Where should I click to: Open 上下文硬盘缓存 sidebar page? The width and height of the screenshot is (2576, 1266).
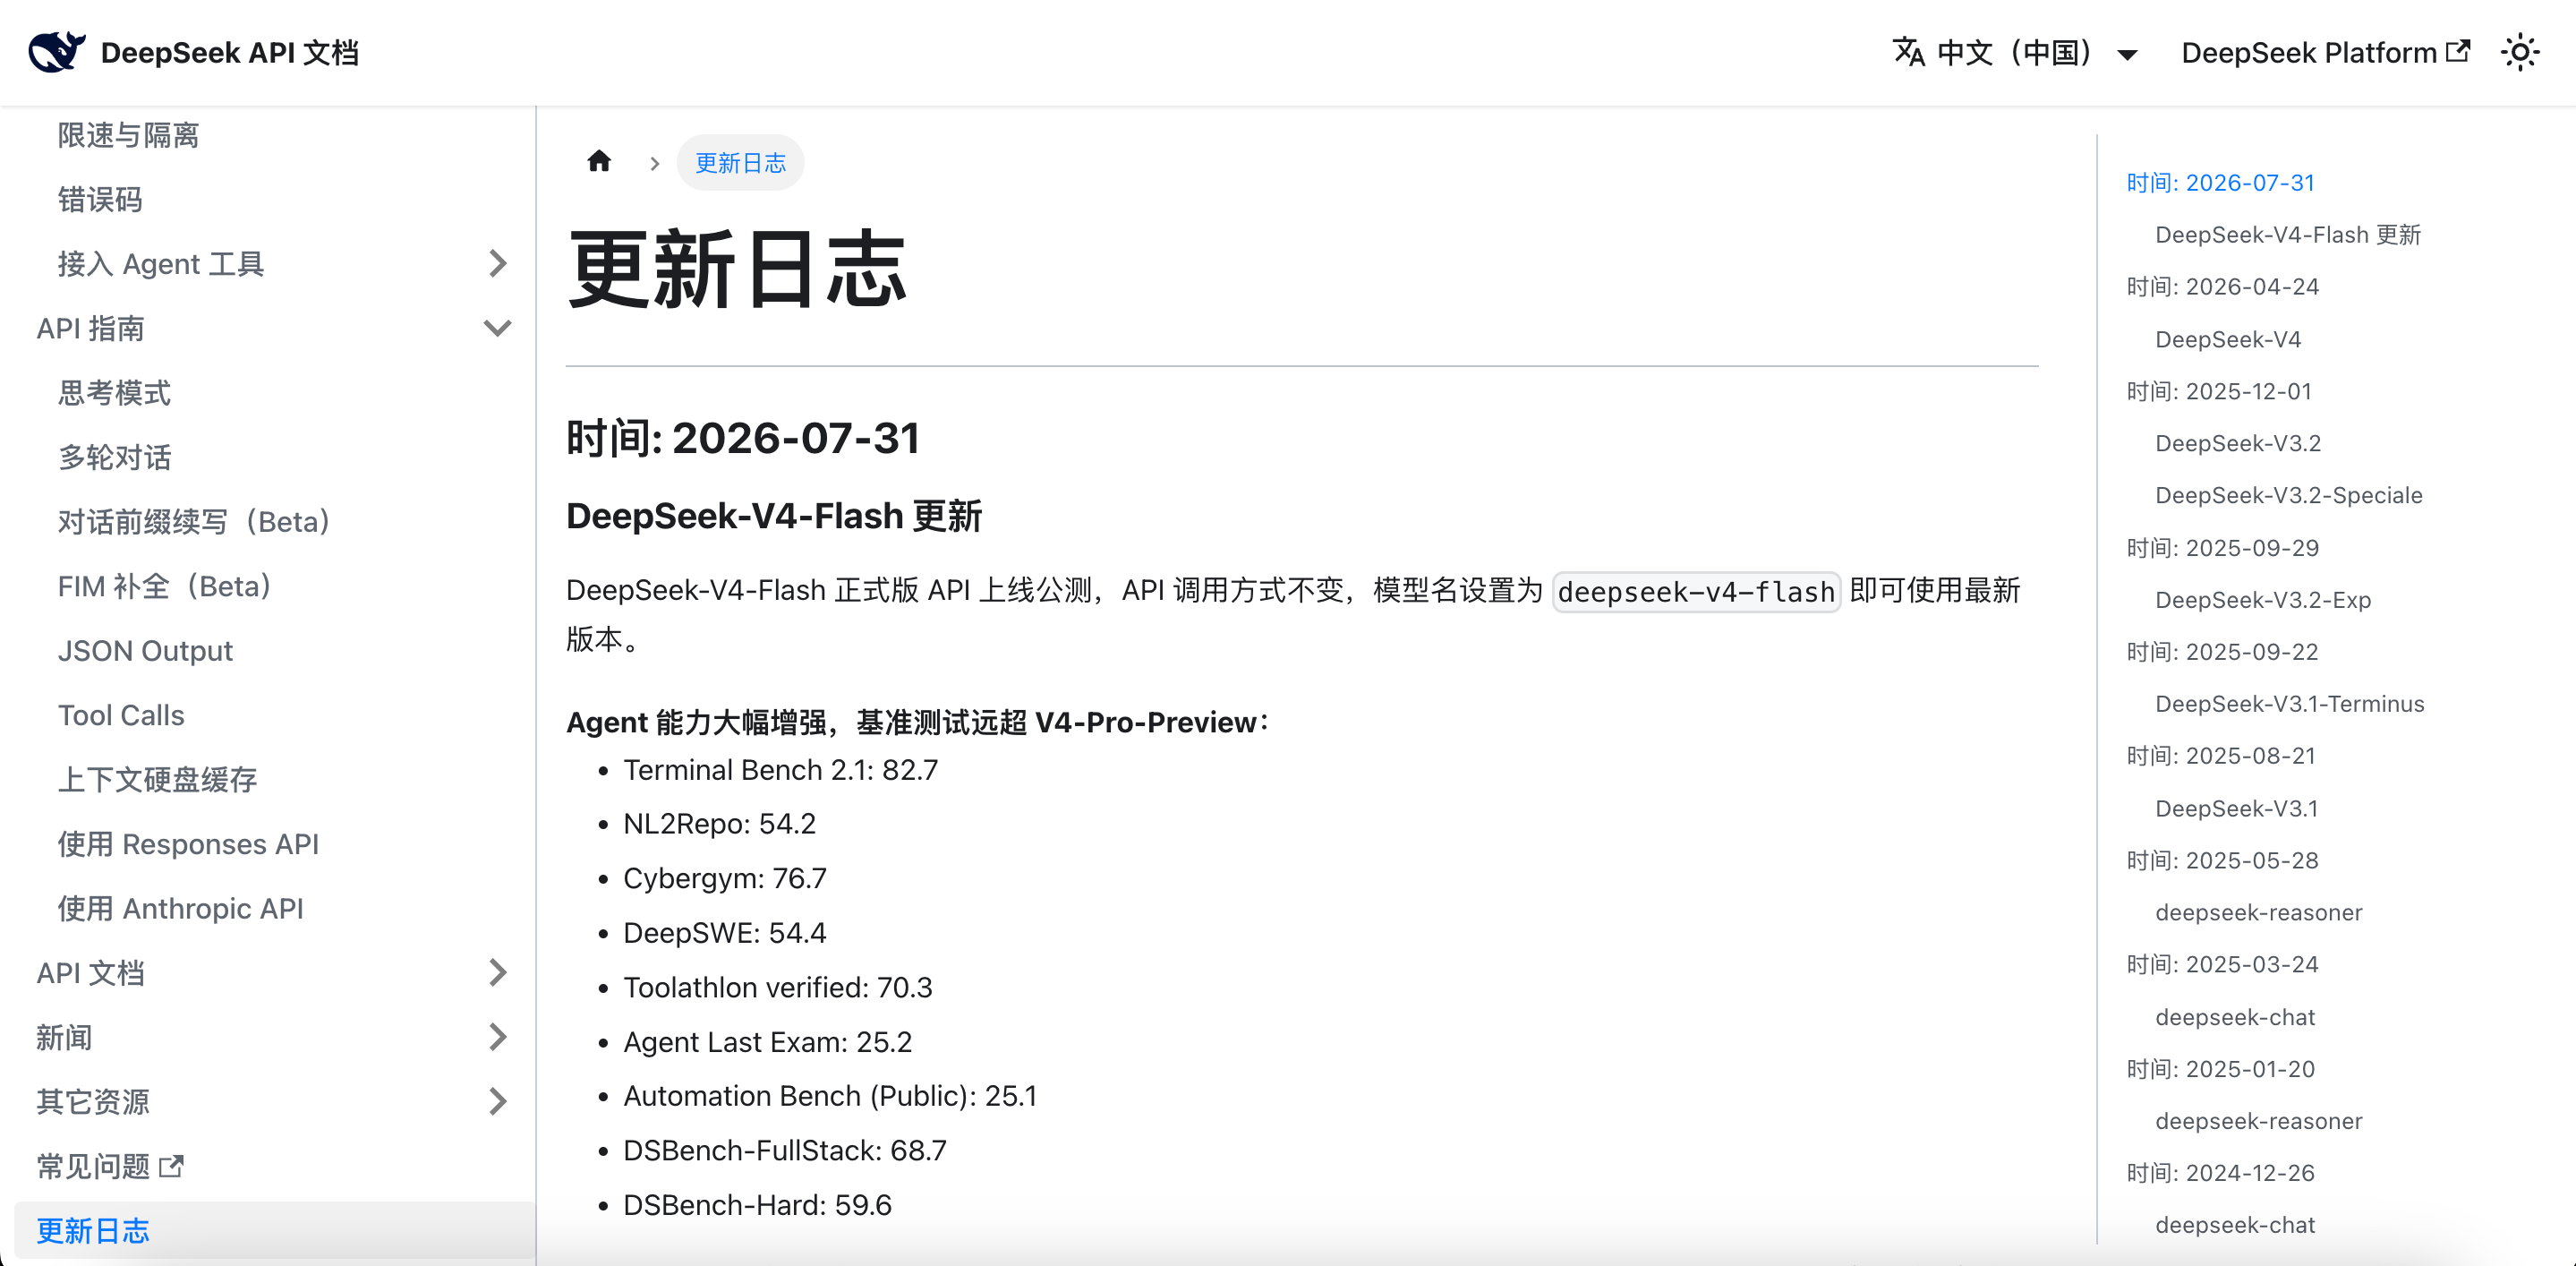tap(157, 780)
